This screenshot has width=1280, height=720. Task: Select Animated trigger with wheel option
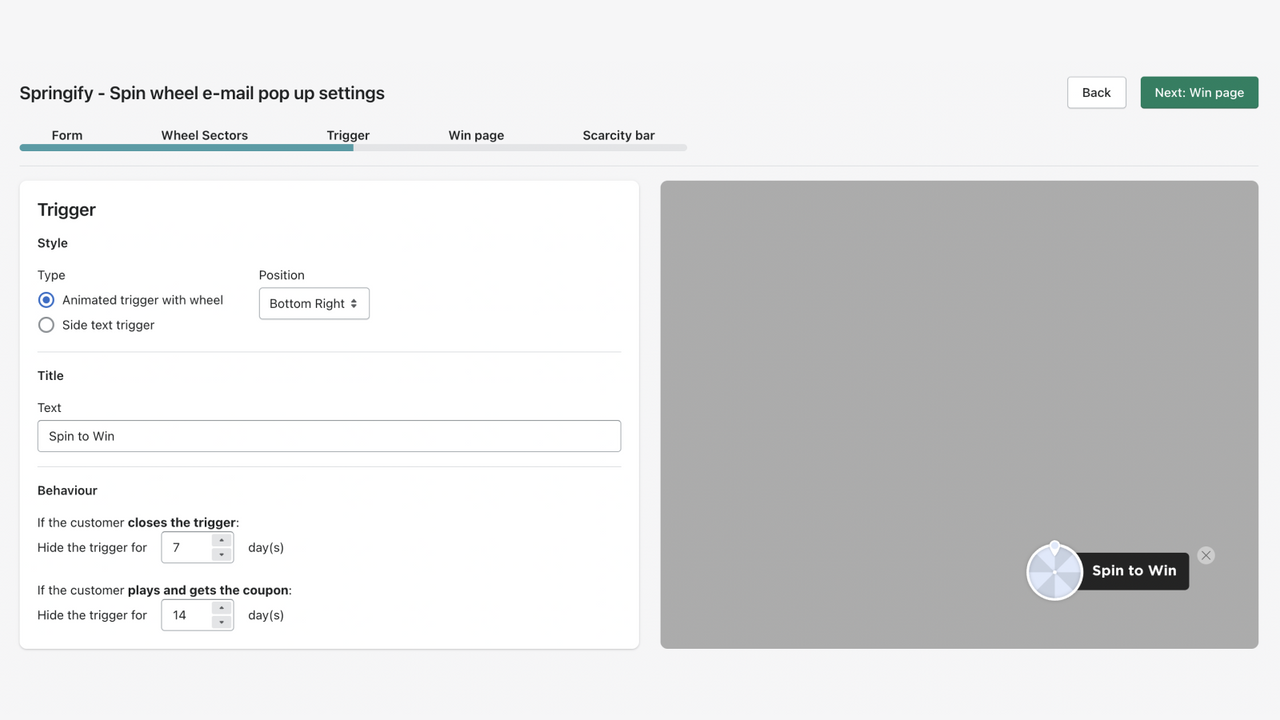point(46,300)
